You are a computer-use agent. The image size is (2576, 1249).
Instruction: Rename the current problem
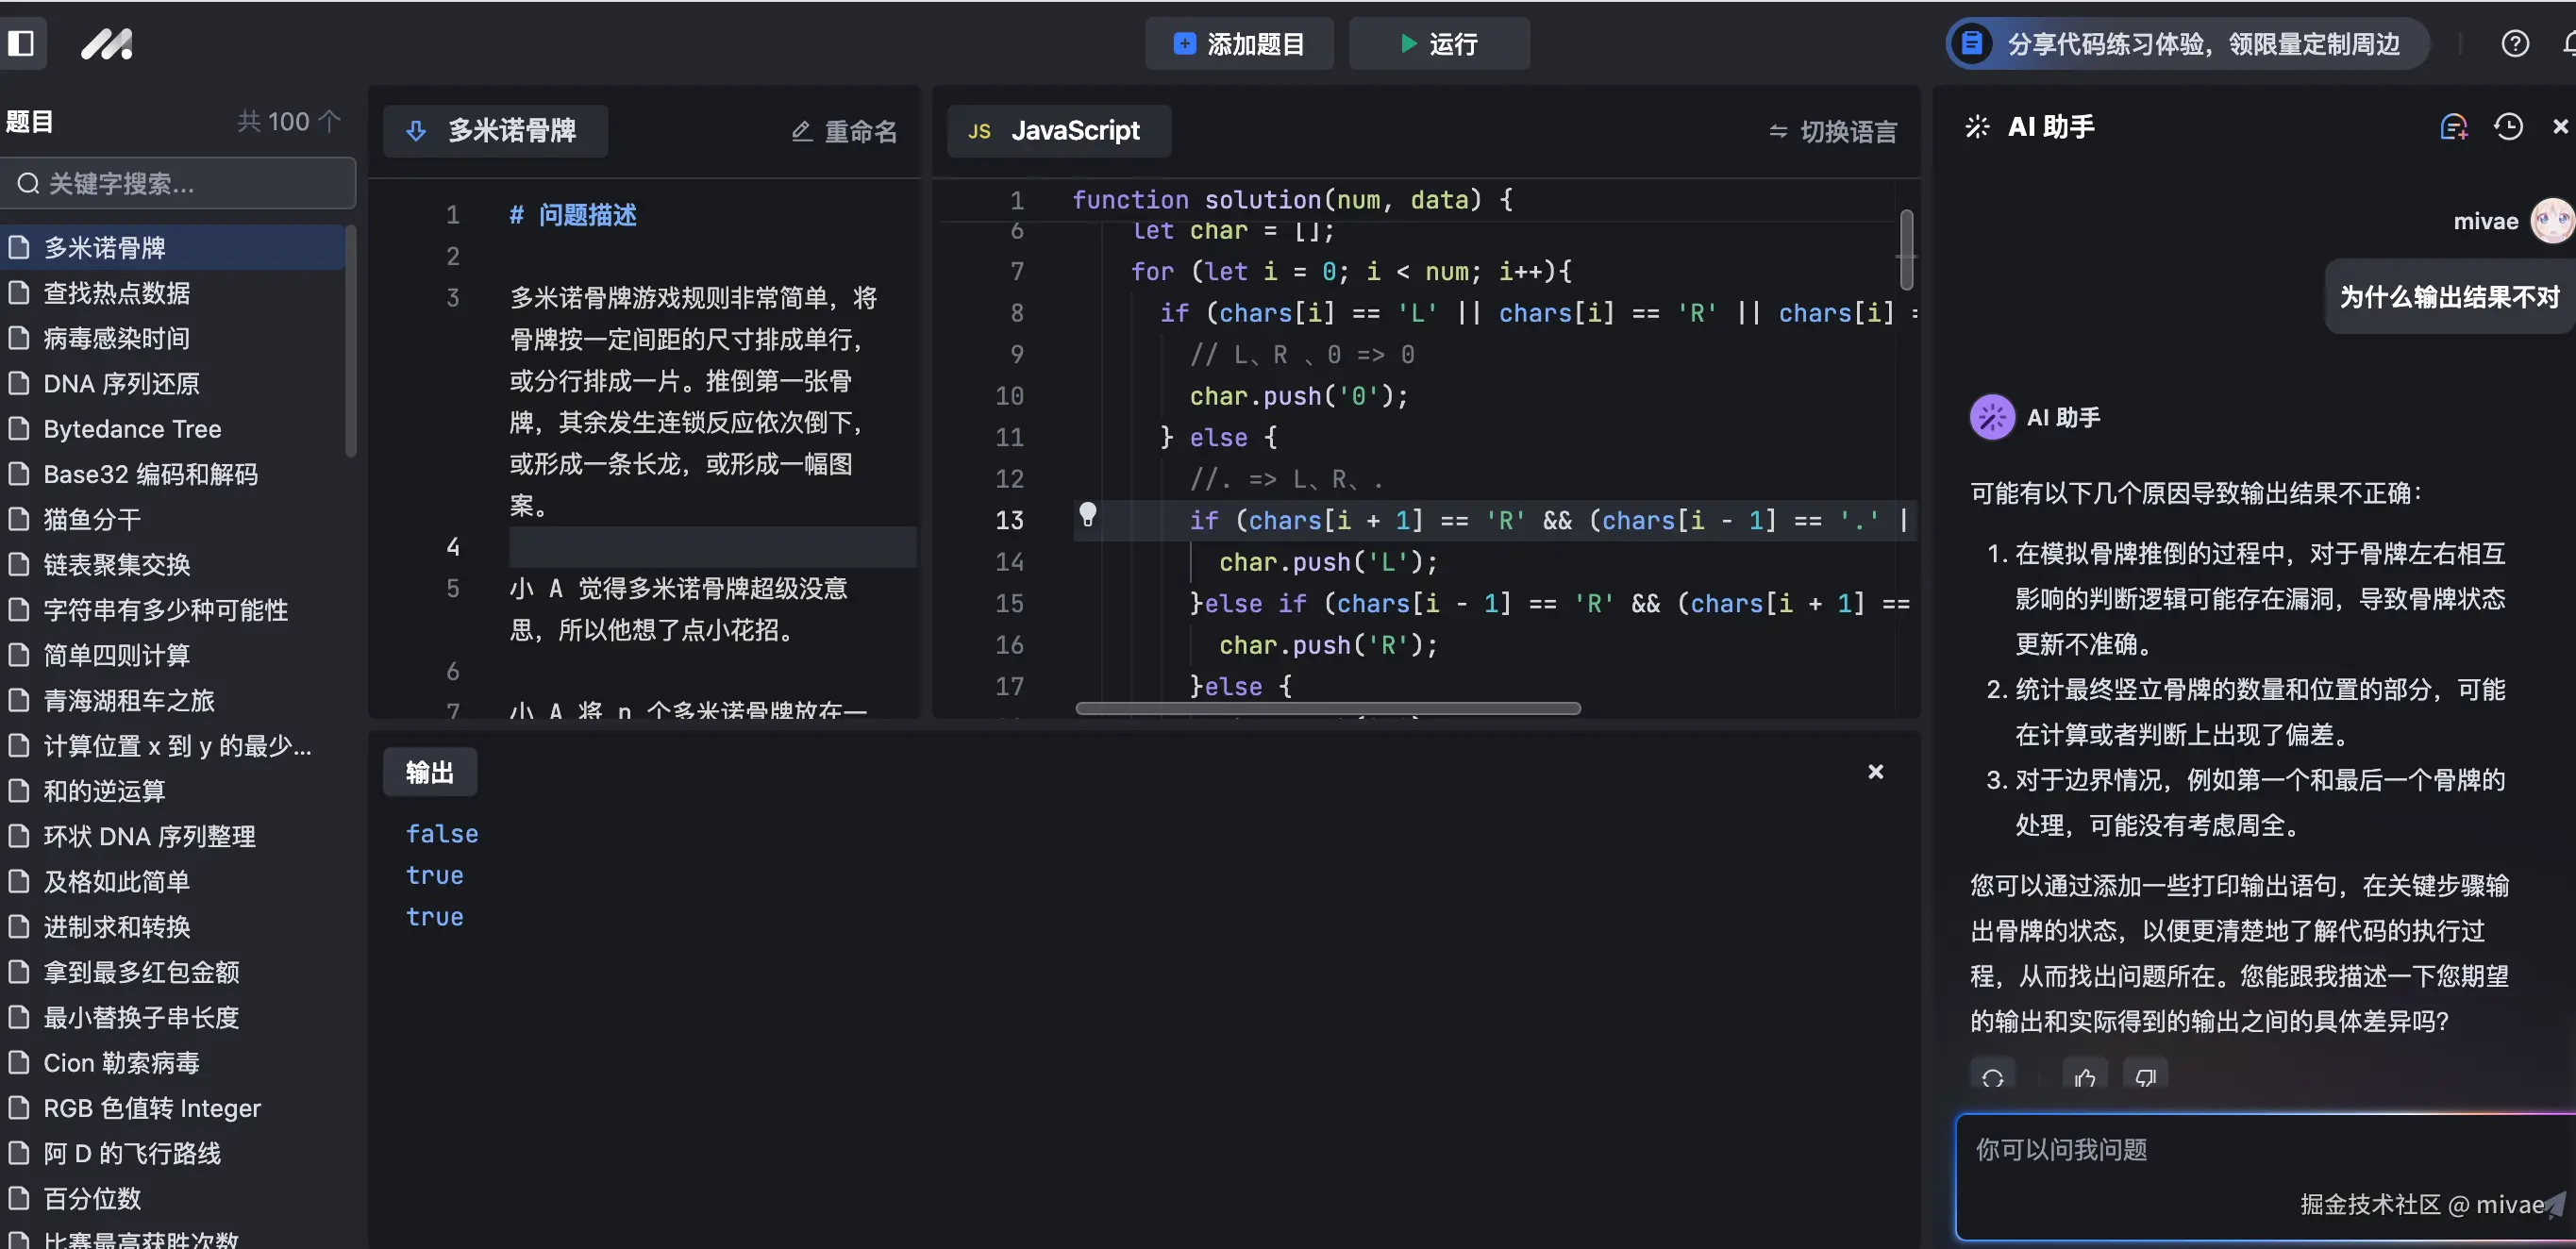[845, 131]
